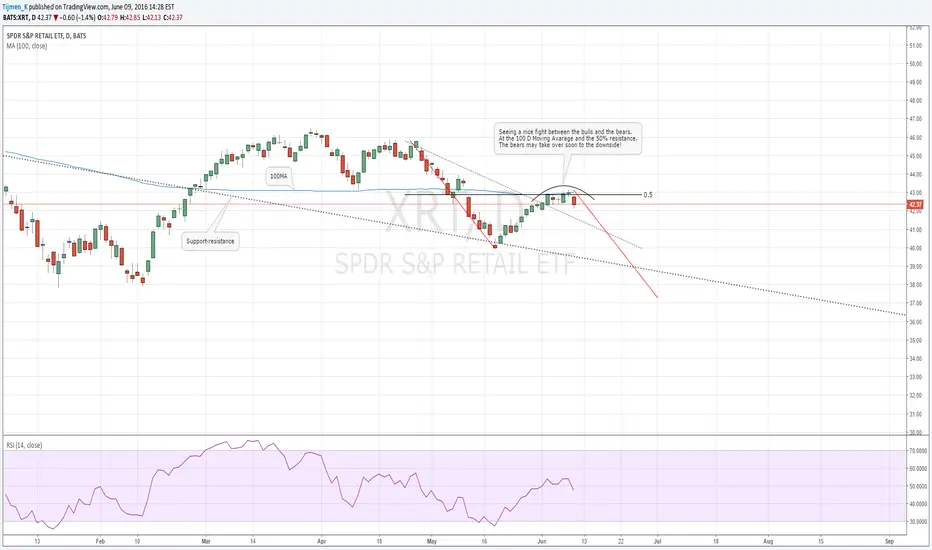The width and height of the screenshot is (932, 550).
Task: Click the Jul label on the date axis
Action: (x=657, y=541)
